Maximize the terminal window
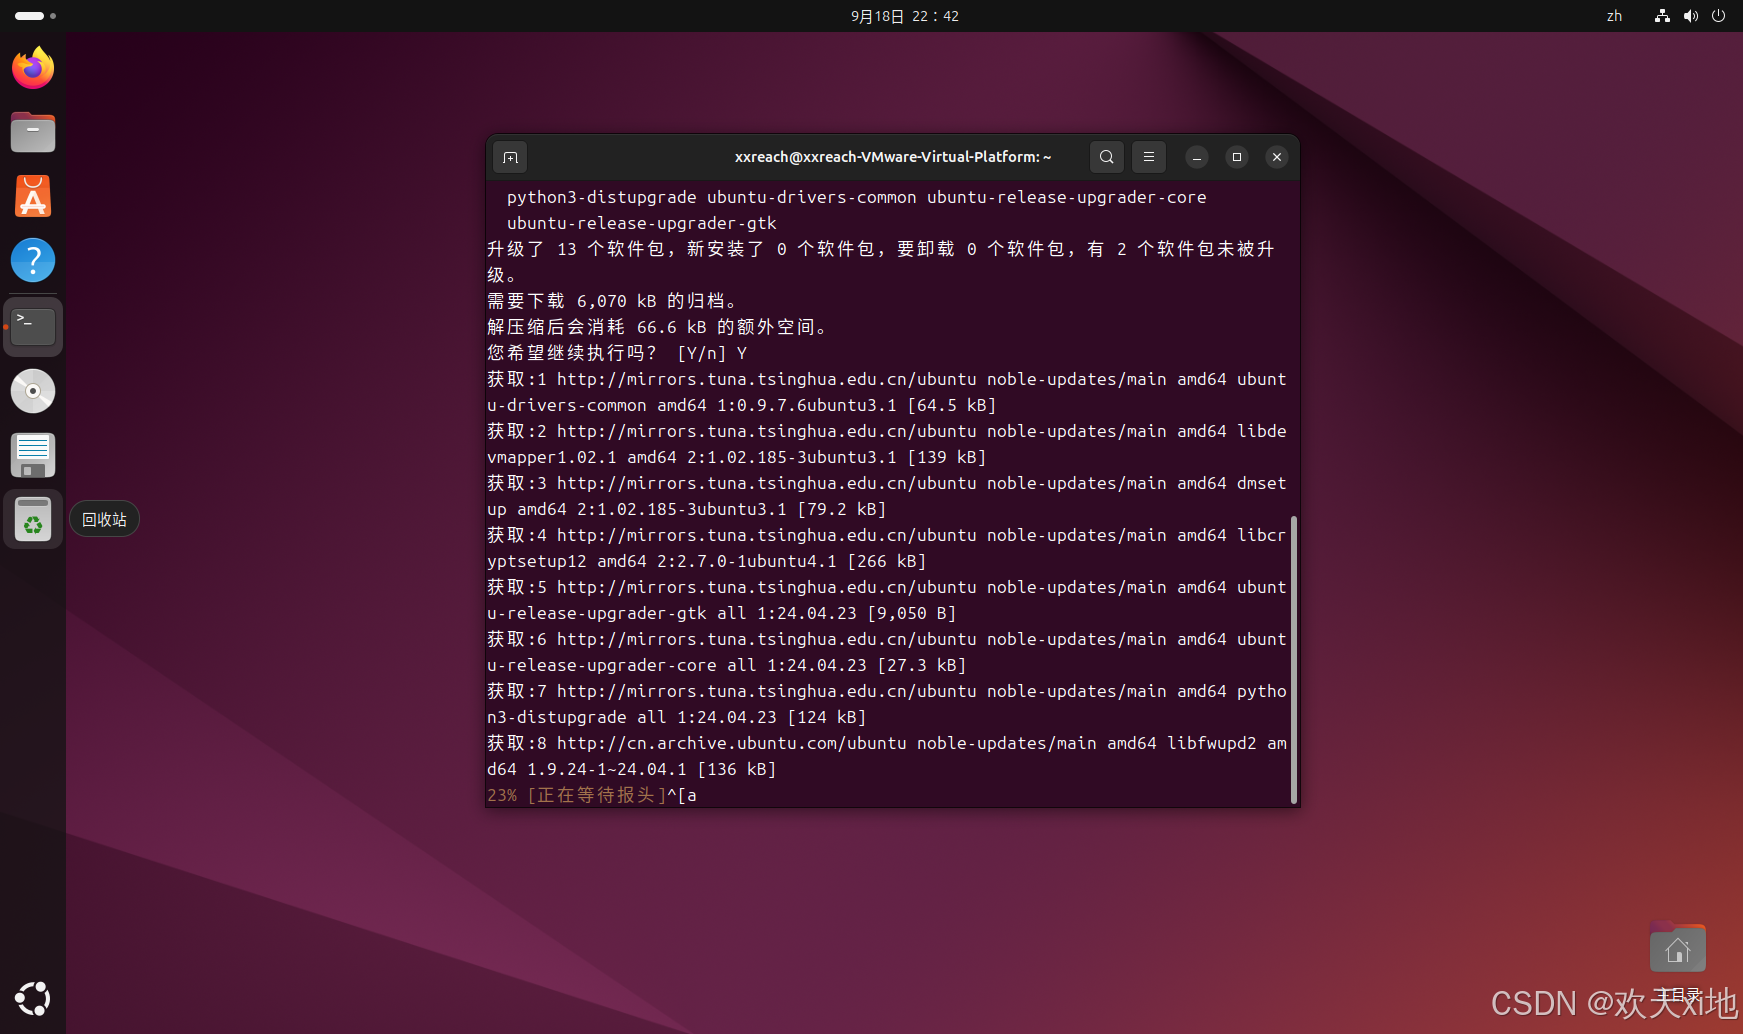1743x1034 pixels. pyautogui.click(x=1237, y=157)
